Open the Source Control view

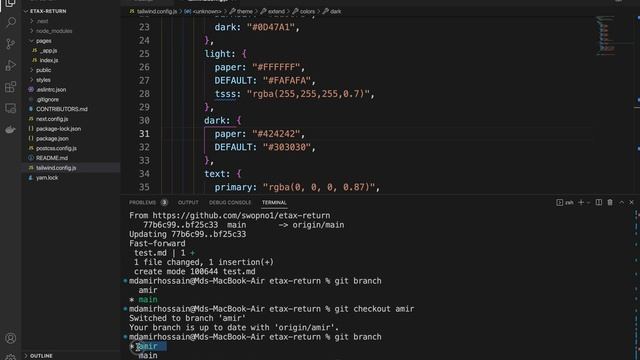point(11,44)
